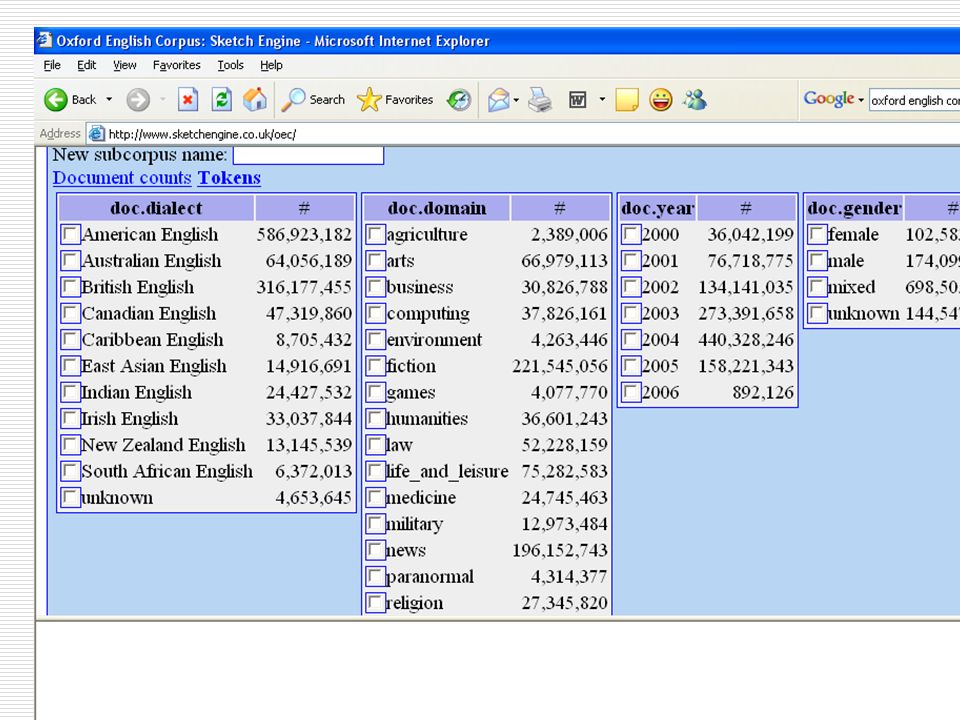Tick the 2004 year checkbox
The image size is (960, 720).
631,339
